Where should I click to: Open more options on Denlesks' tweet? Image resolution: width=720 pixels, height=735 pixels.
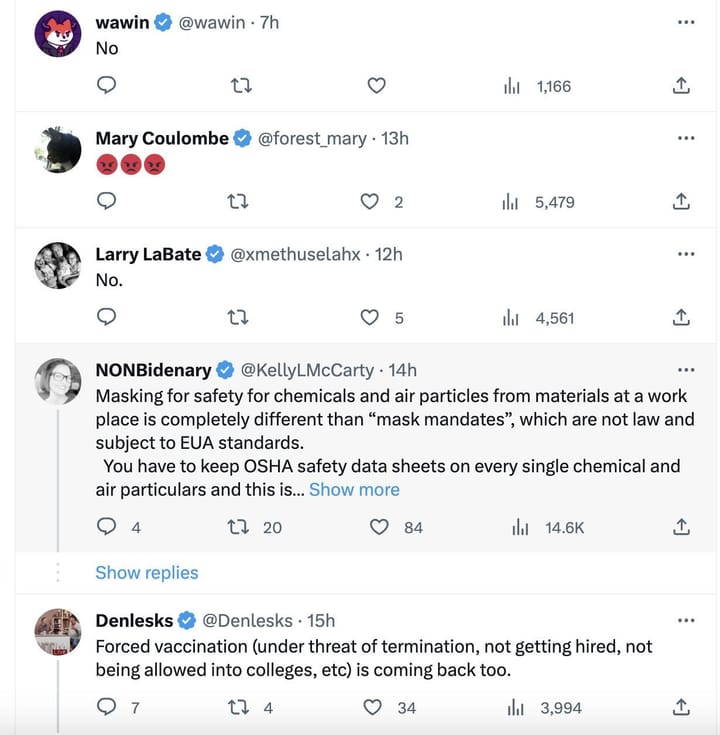[685, 621]
